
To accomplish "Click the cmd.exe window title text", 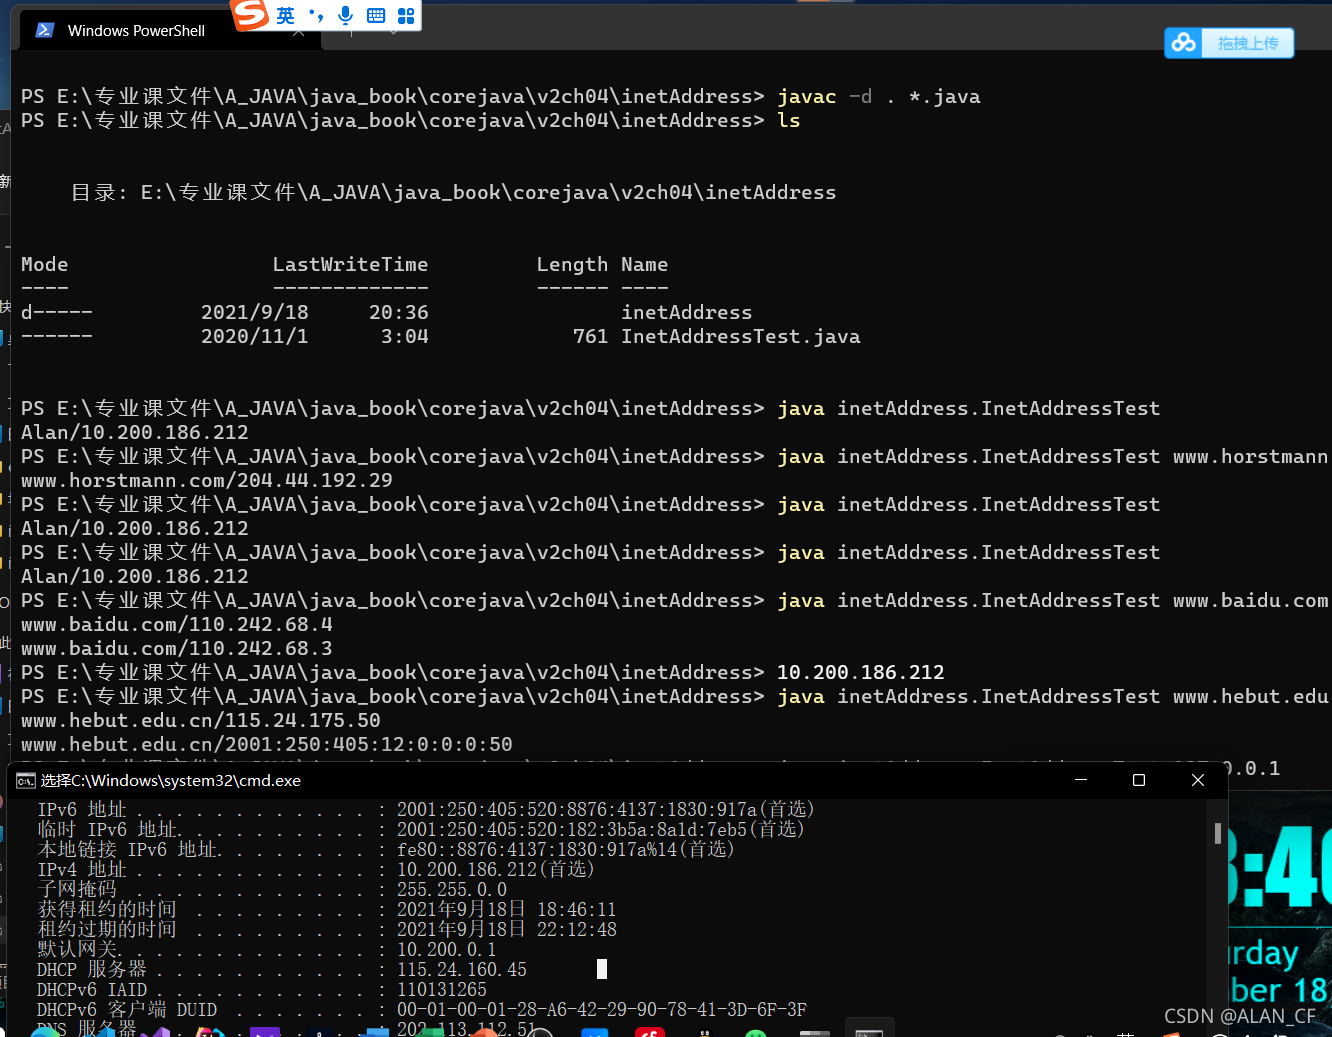I will pyautogui.click(x=171, y=781).
